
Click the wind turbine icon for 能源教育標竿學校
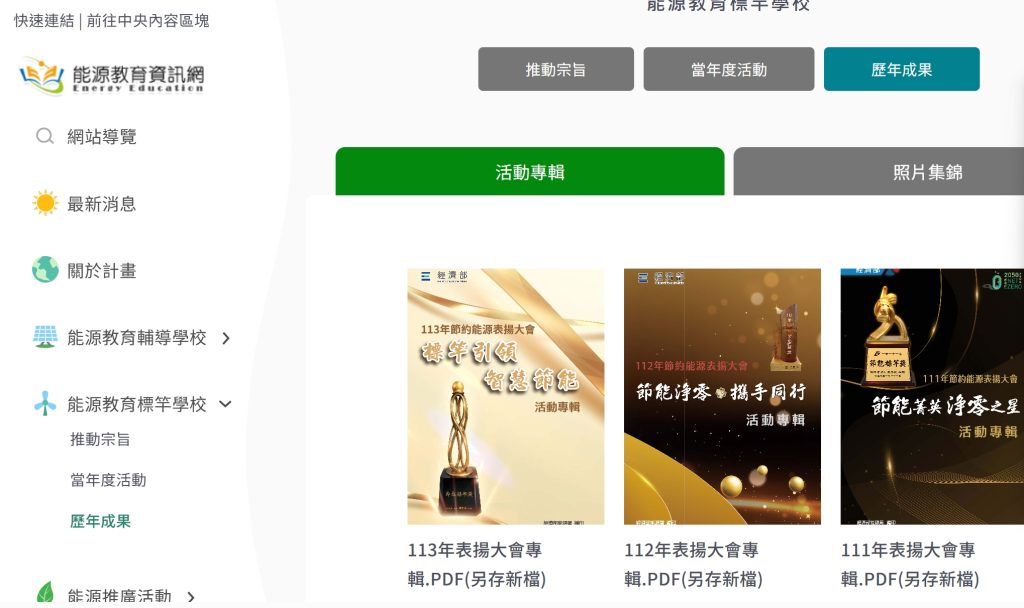click(45, 404)
